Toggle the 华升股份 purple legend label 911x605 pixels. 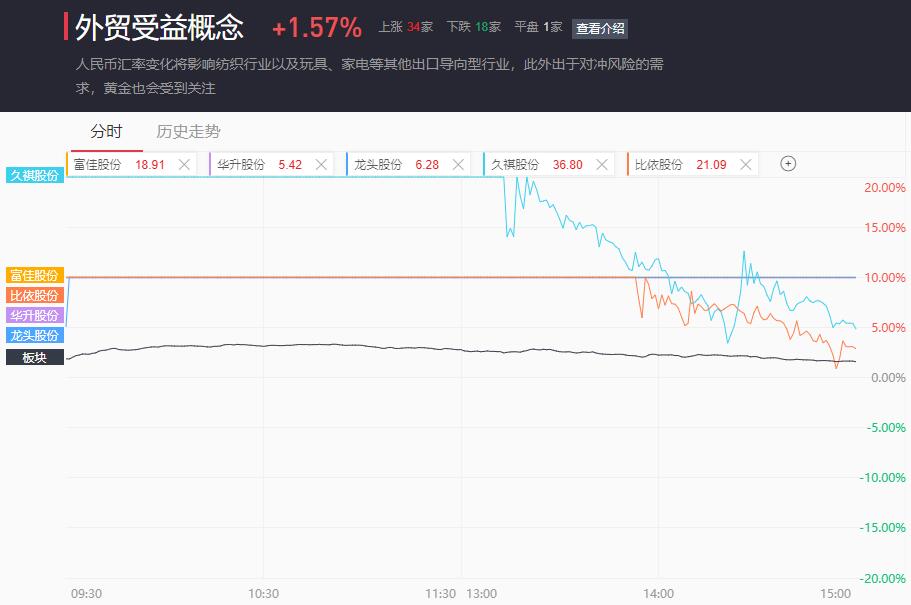[x=35, y=315]
